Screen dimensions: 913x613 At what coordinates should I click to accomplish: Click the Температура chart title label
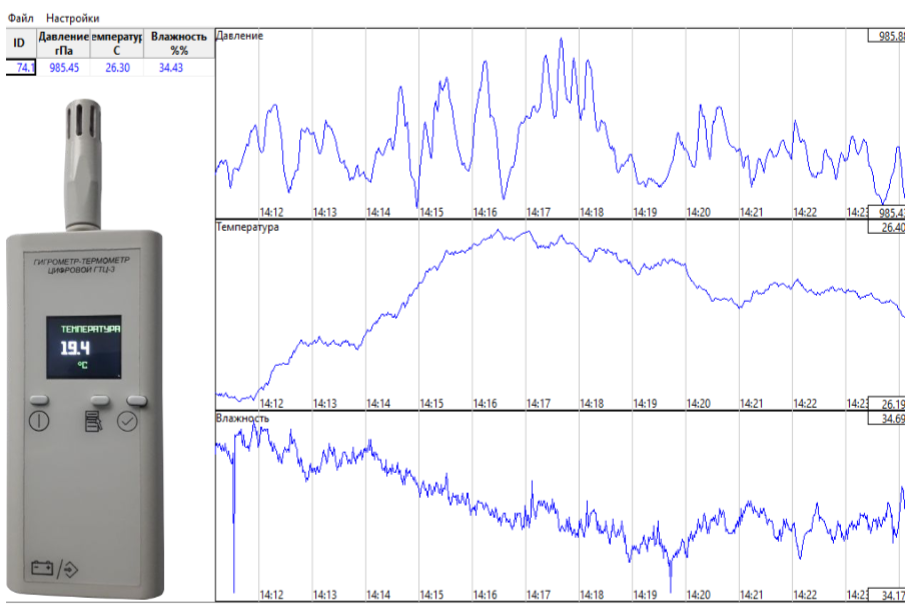coord(247,228)
